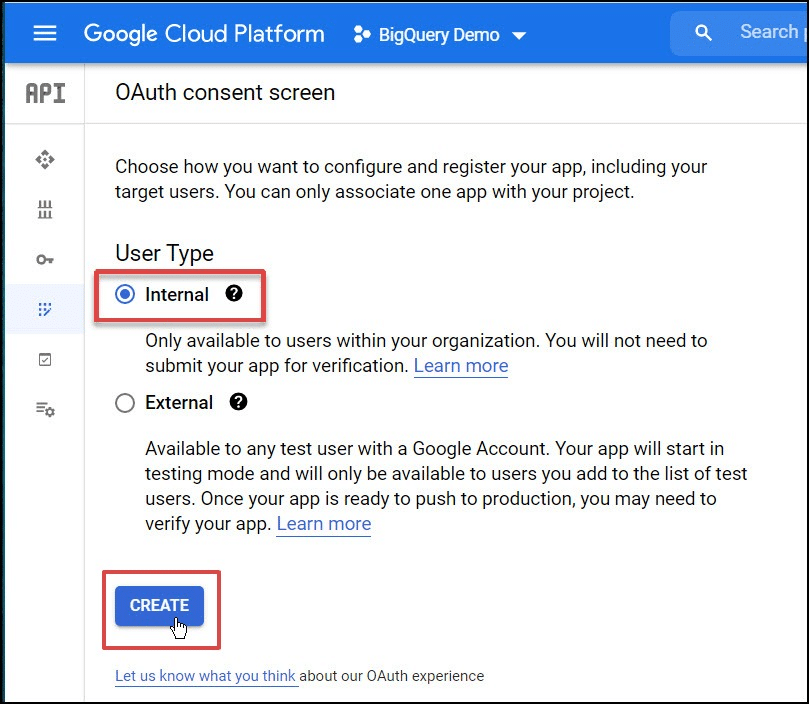Open Domain verification checkbox icon in sidebar
The width and height of the screenshot is (809, 704).
pyautogui.click(x=45, y=359)
